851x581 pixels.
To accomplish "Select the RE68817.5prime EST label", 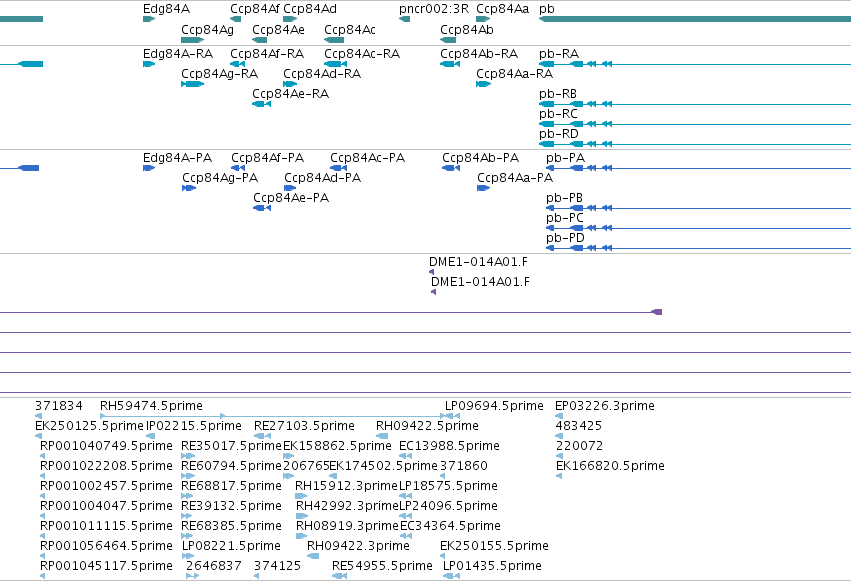I will coord(231,486).
